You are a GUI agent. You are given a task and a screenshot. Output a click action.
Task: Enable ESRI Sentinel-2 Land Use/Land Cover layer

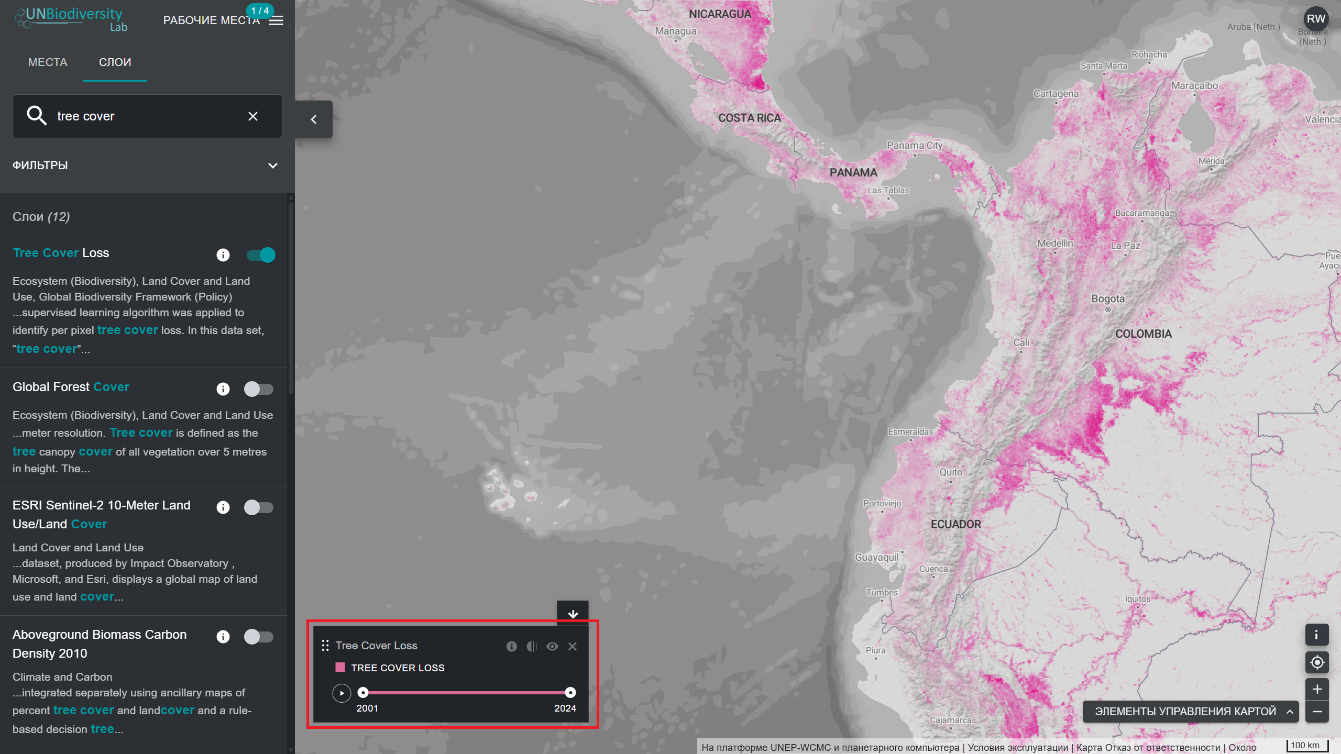(x=258, y=507)
